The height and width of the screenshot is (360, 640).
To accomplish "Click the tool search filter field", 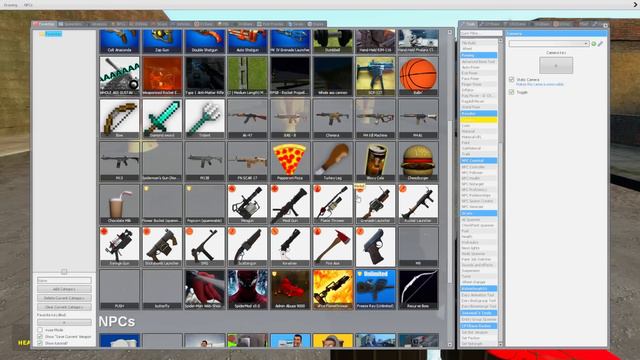I will 481,33.
